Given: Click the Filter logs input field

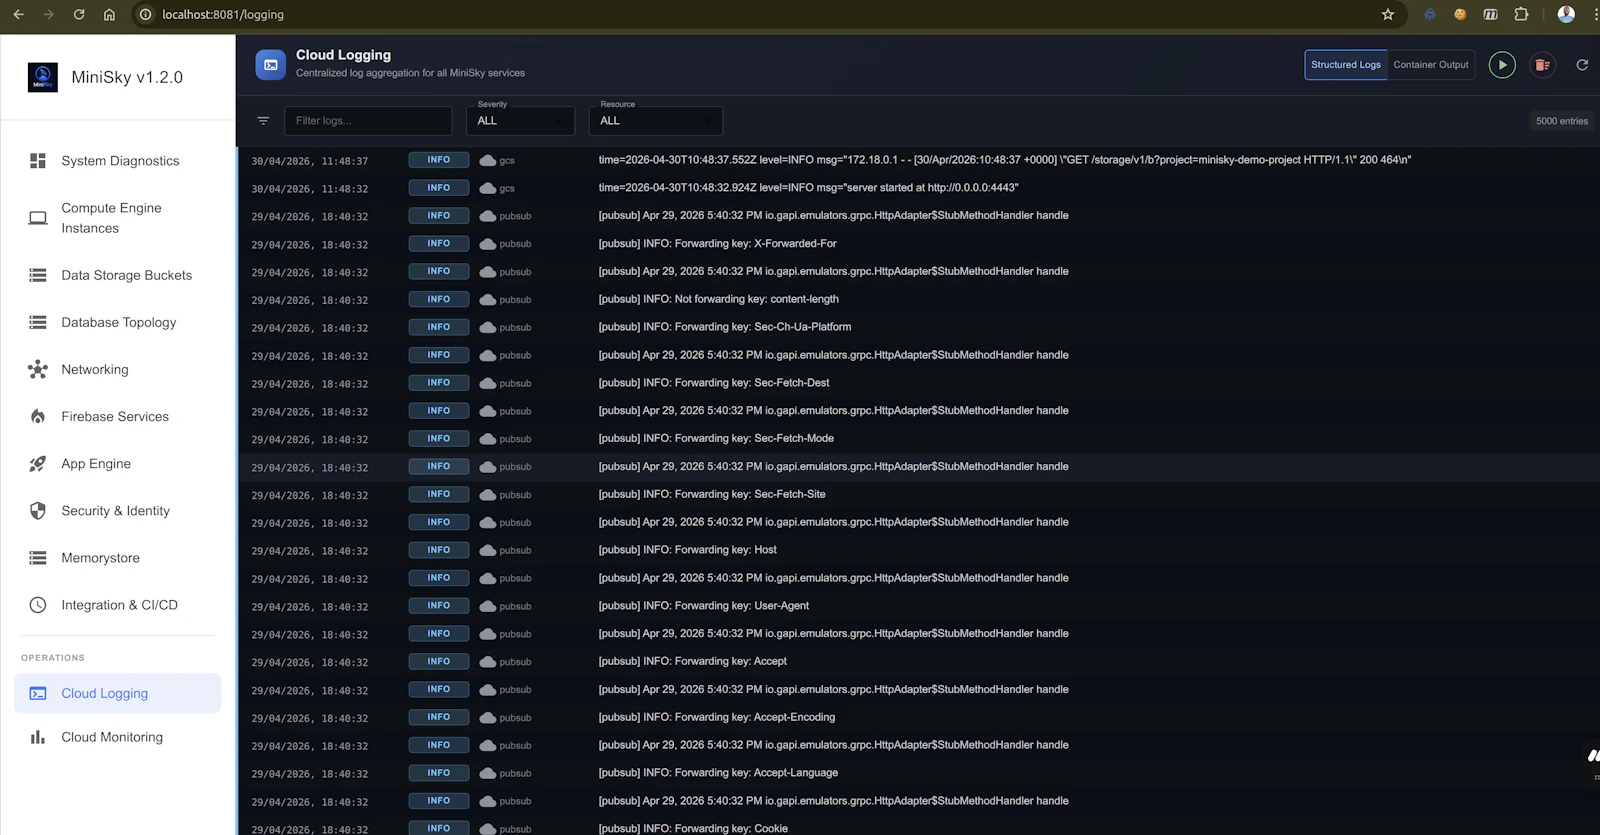Looking at the screenshot, I should 368,120.
